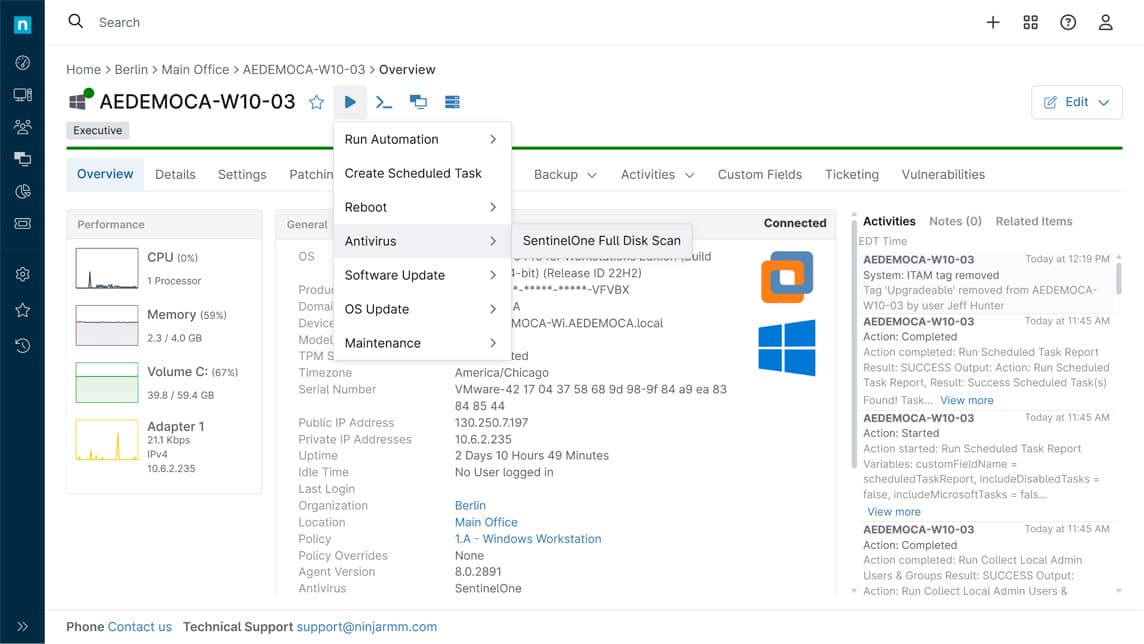Open the Administration gear in sidebar
1144x644 pixels.
click(22, 274)
